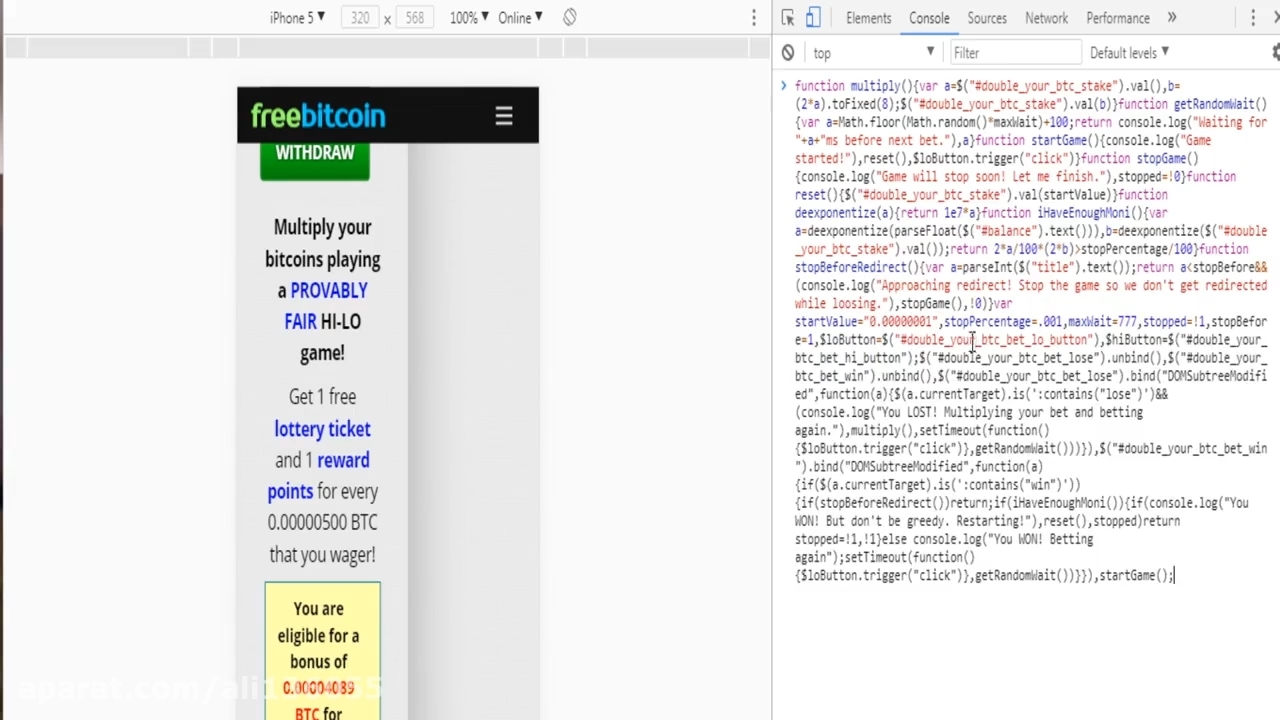Open the 100% zoom dropdown
1280x720 pixels.
468,18
